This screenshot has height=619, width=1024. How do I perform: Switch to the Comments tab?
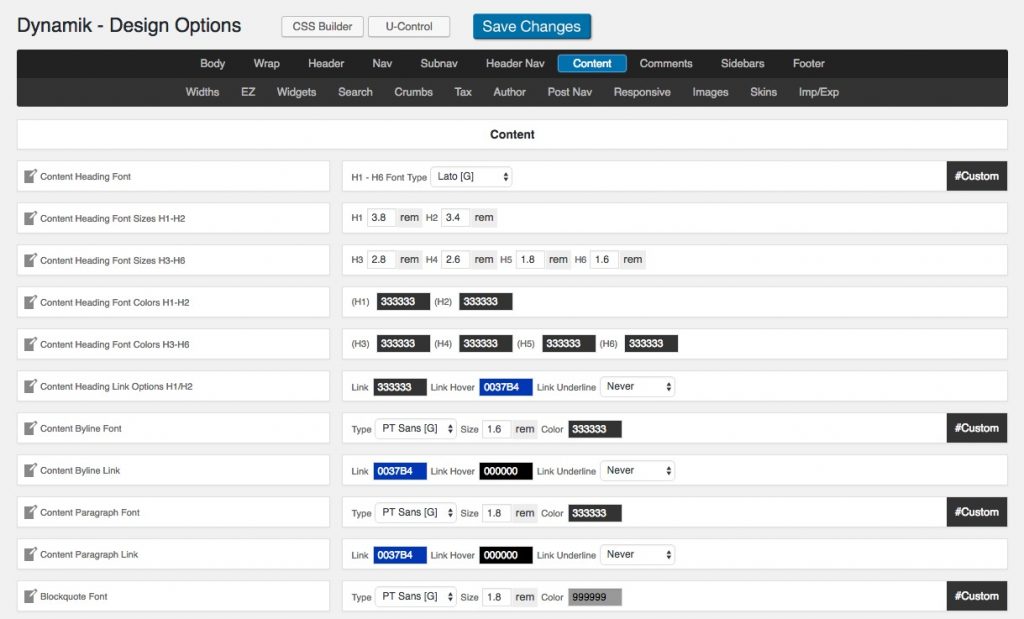coord(665,63)
